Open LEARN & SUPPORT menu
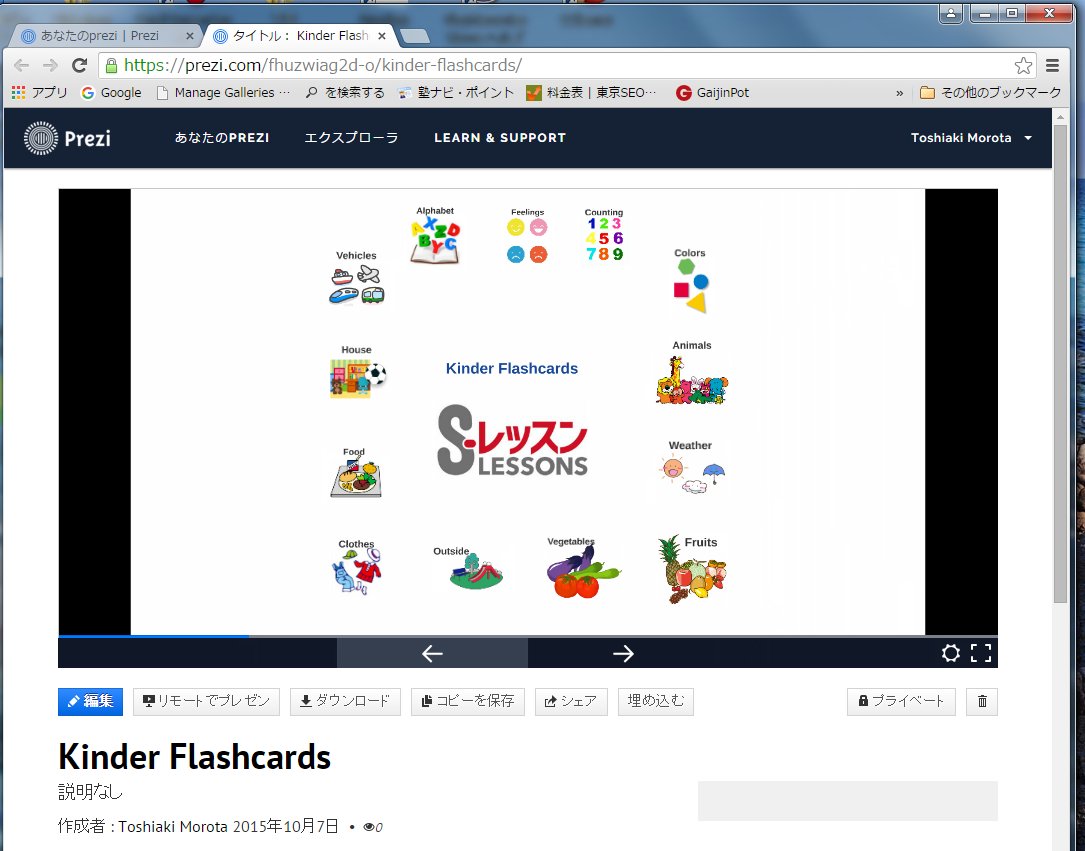This screenshot has height=851, width=1085. coord(499,138)
